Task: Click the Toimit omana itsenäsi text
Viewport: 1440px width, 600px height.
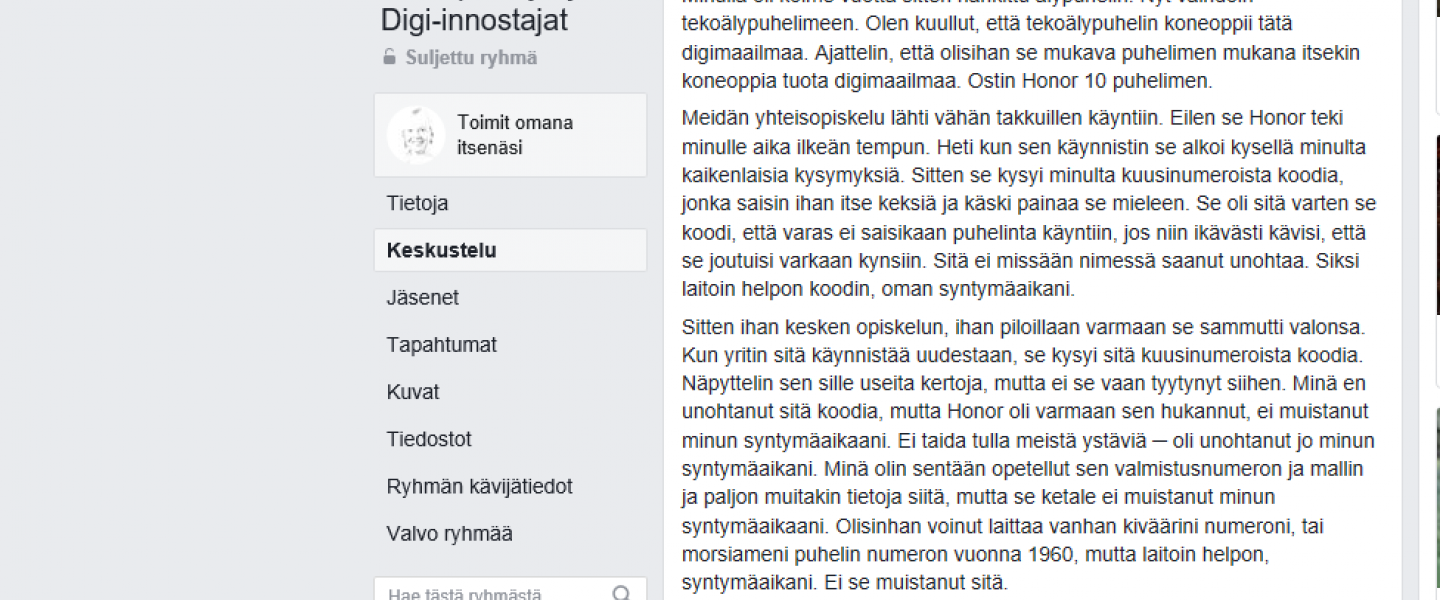Action: [515, 135]
